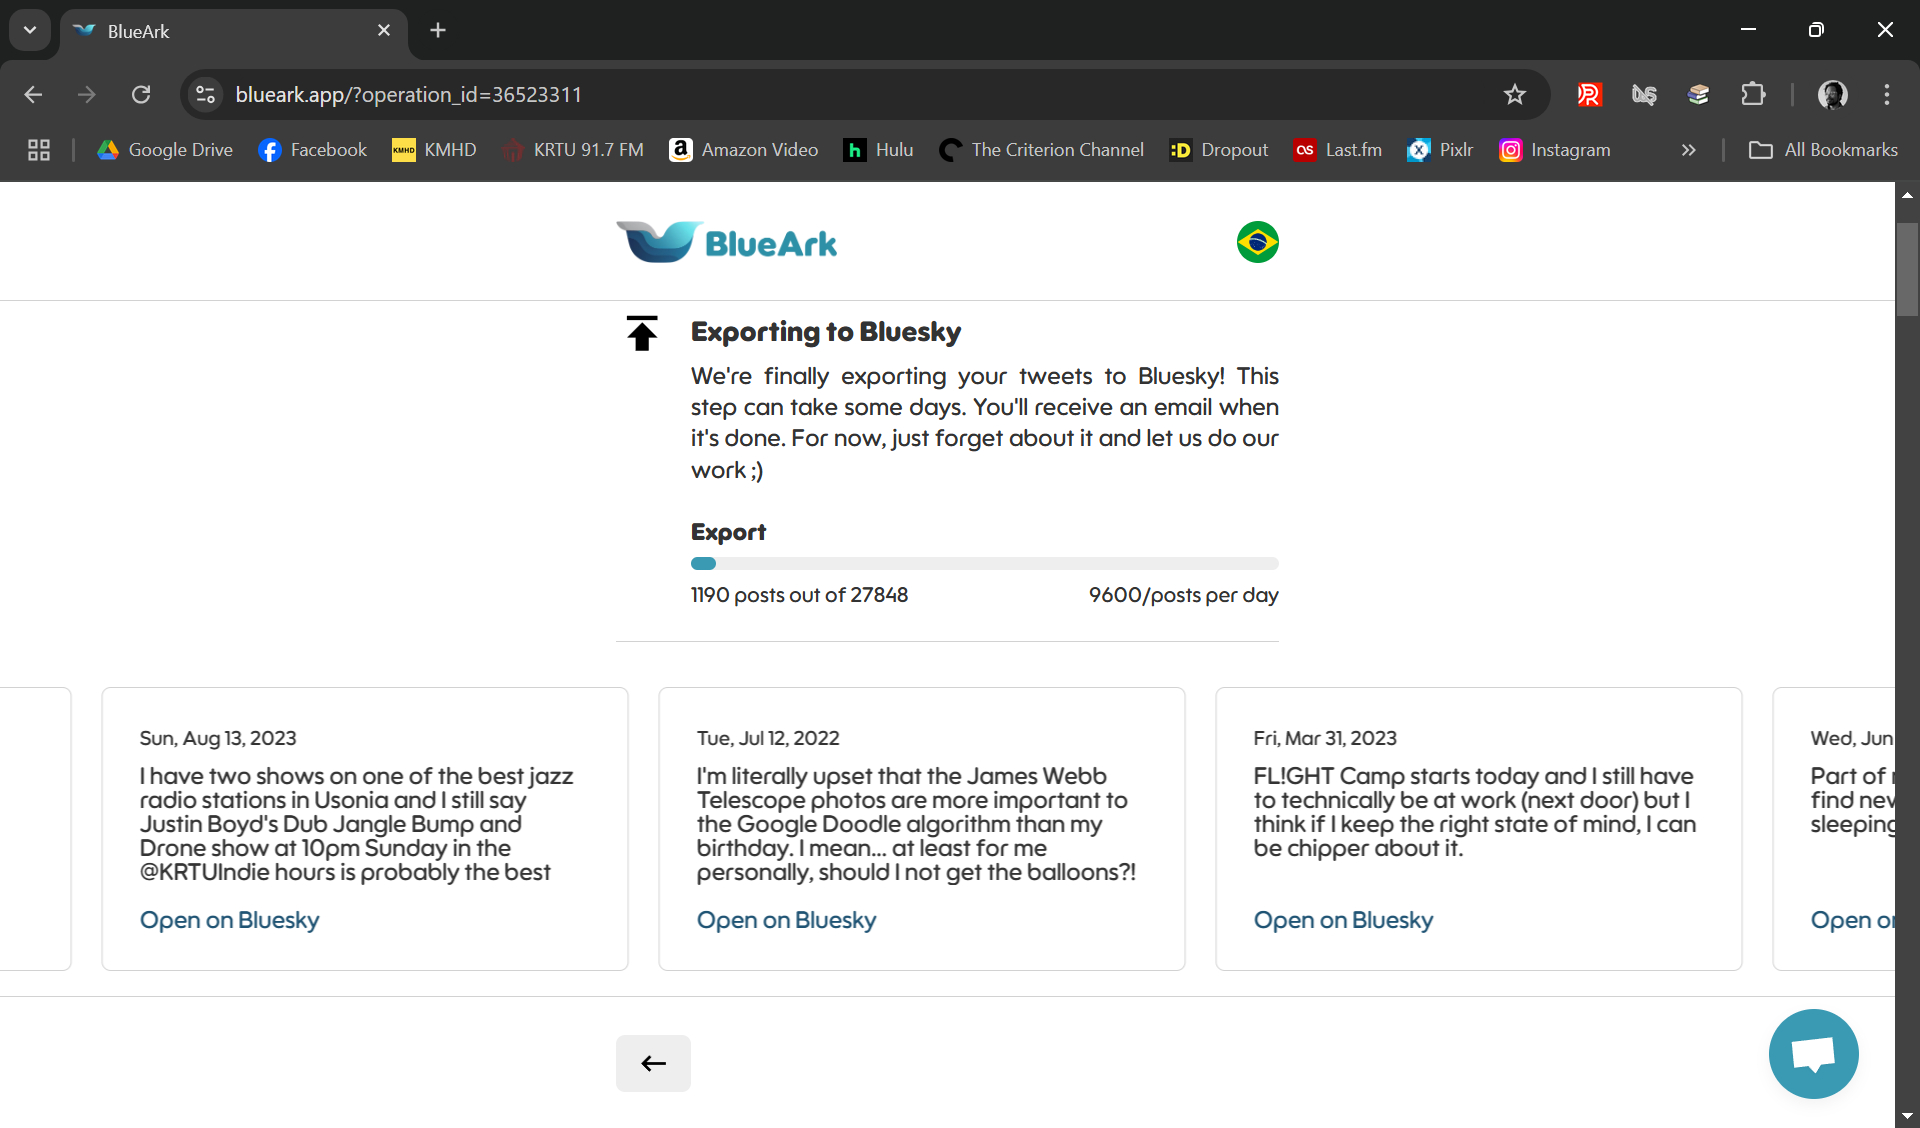Open the tab search dropdown arrow
This screenshot has height=1128, width=1920.
click(30, 30)
